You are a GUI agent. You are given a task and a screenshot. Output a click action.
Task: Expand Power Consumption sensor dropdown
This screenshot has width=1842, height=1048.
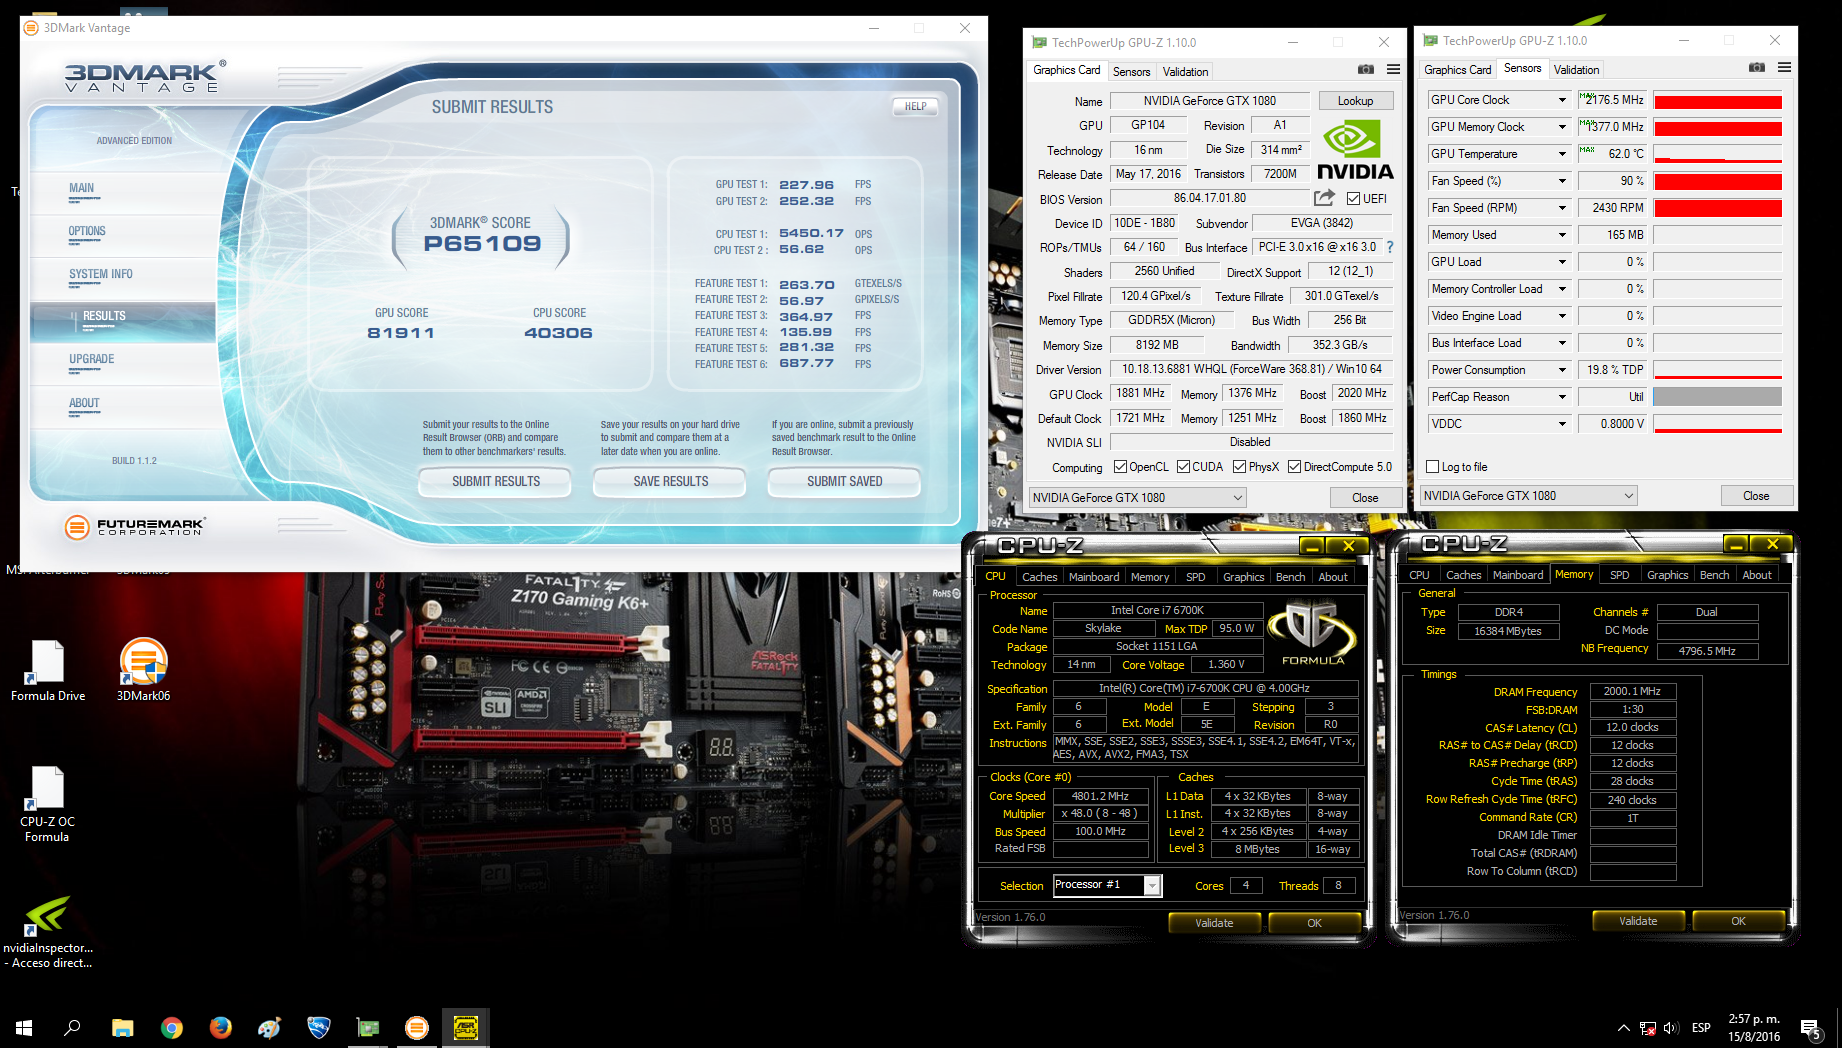coord(1562,370)
